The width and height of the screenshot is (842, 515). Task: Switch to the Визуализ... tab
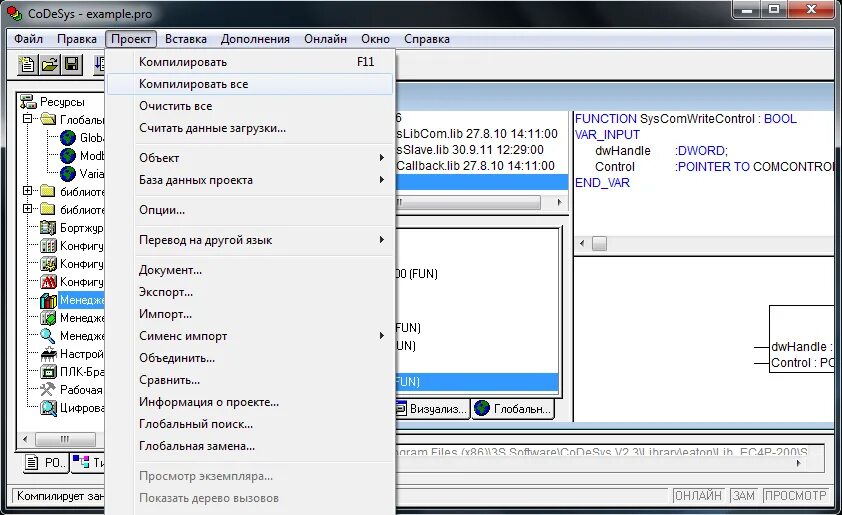tap(433, 409)
